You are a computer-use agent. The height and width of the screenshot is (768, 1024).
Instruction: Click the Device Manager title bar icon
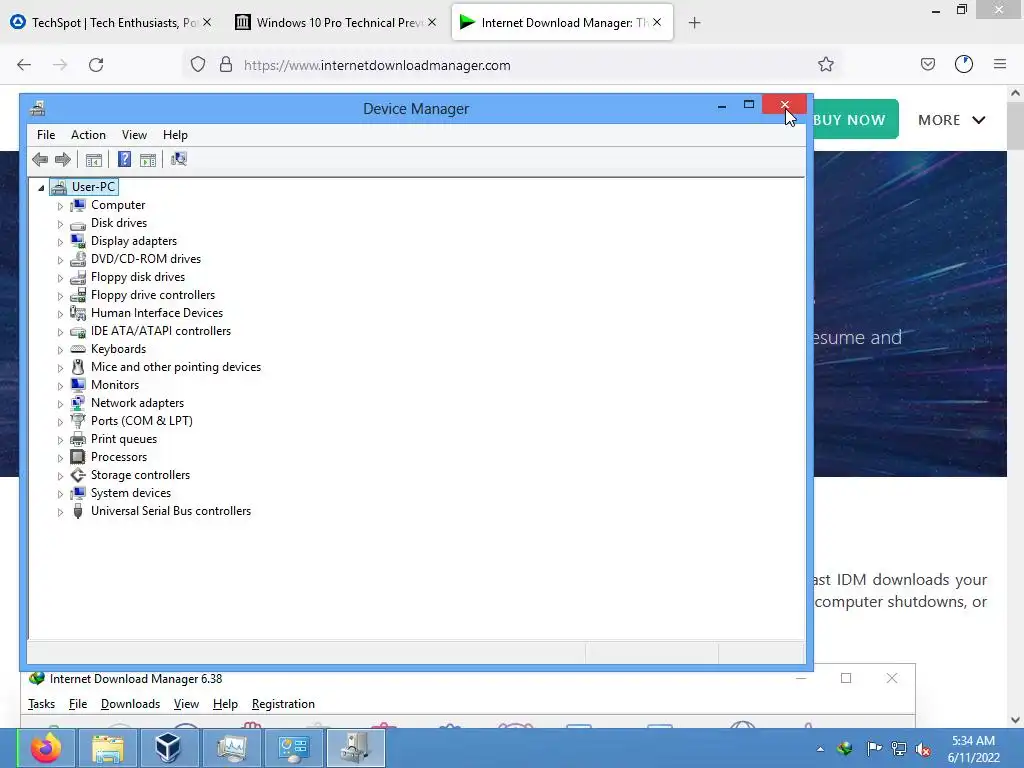[38, 108]
